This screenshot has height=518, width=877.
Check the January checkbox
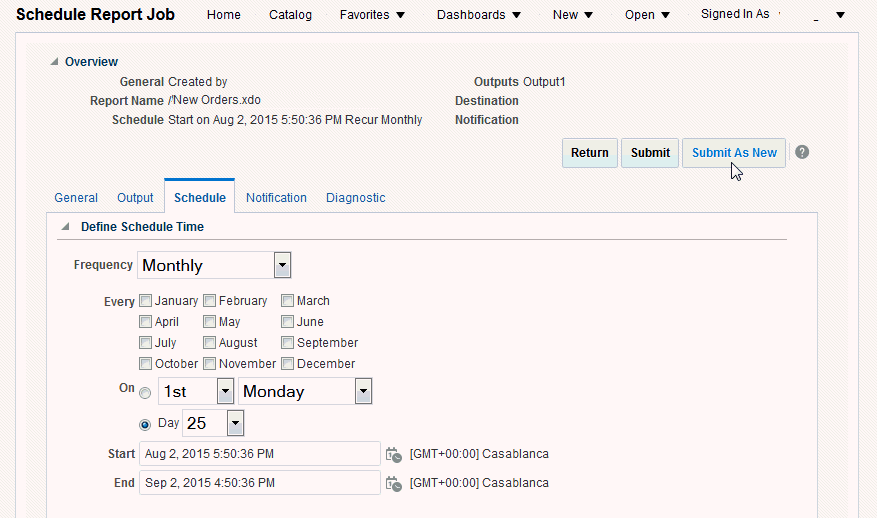pyautogui.click(x=146, y=301)
